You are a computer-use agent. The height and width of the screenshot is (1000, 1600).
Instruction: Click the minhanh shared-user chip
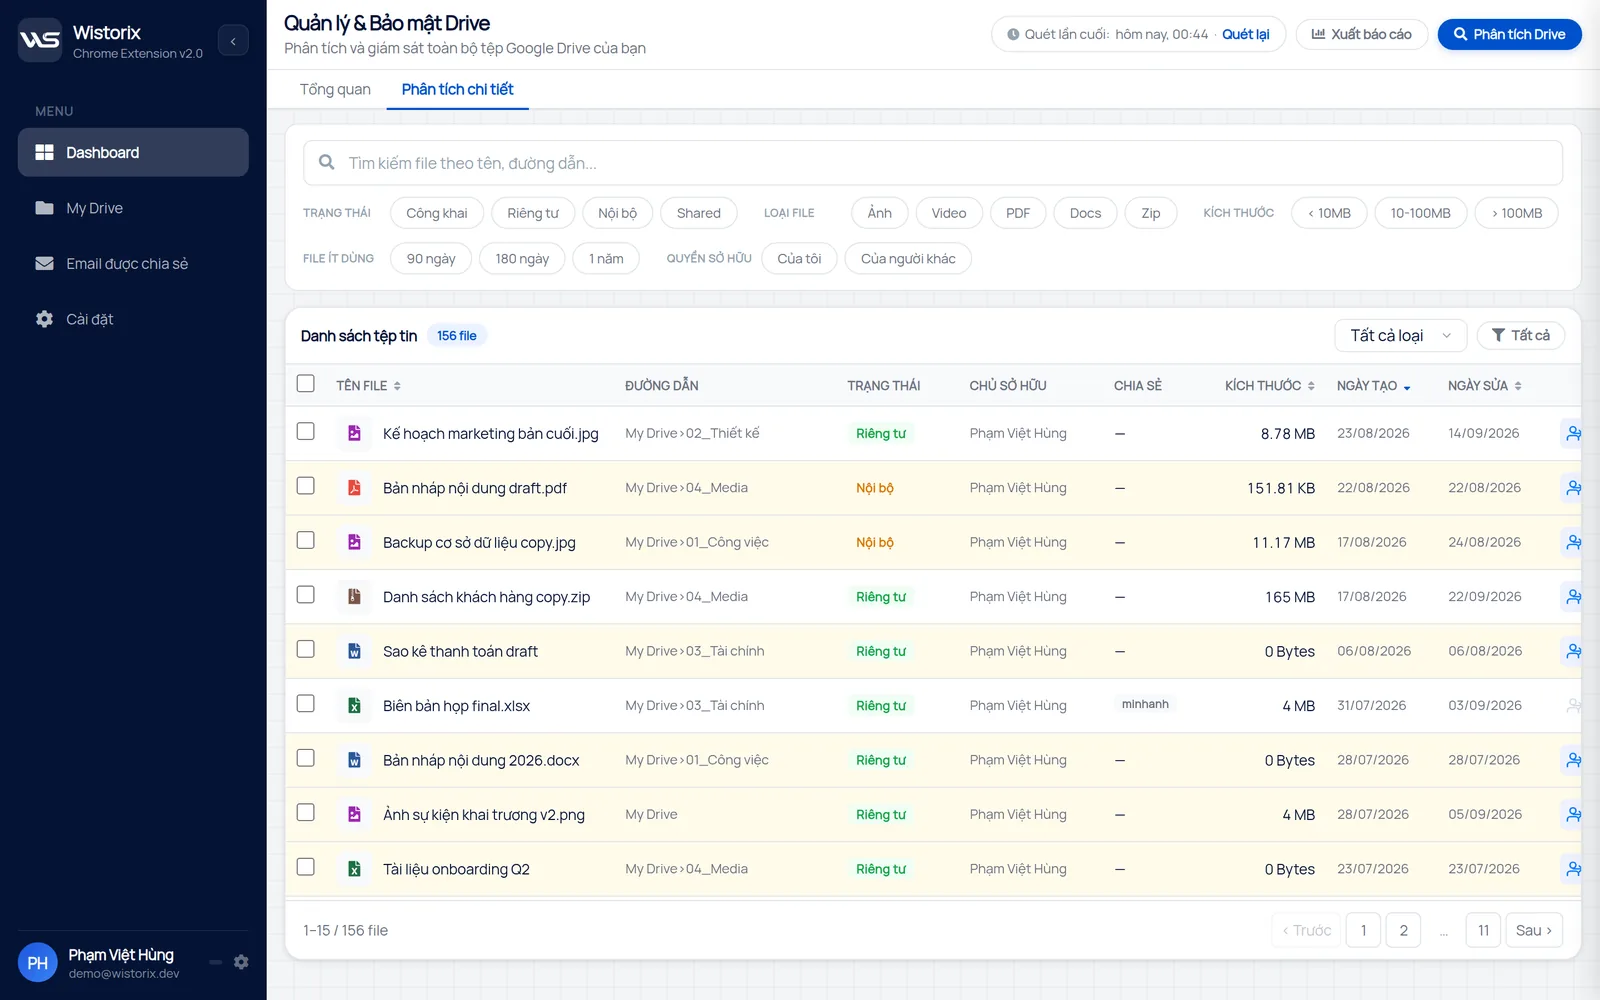[x=1145, y=704]
